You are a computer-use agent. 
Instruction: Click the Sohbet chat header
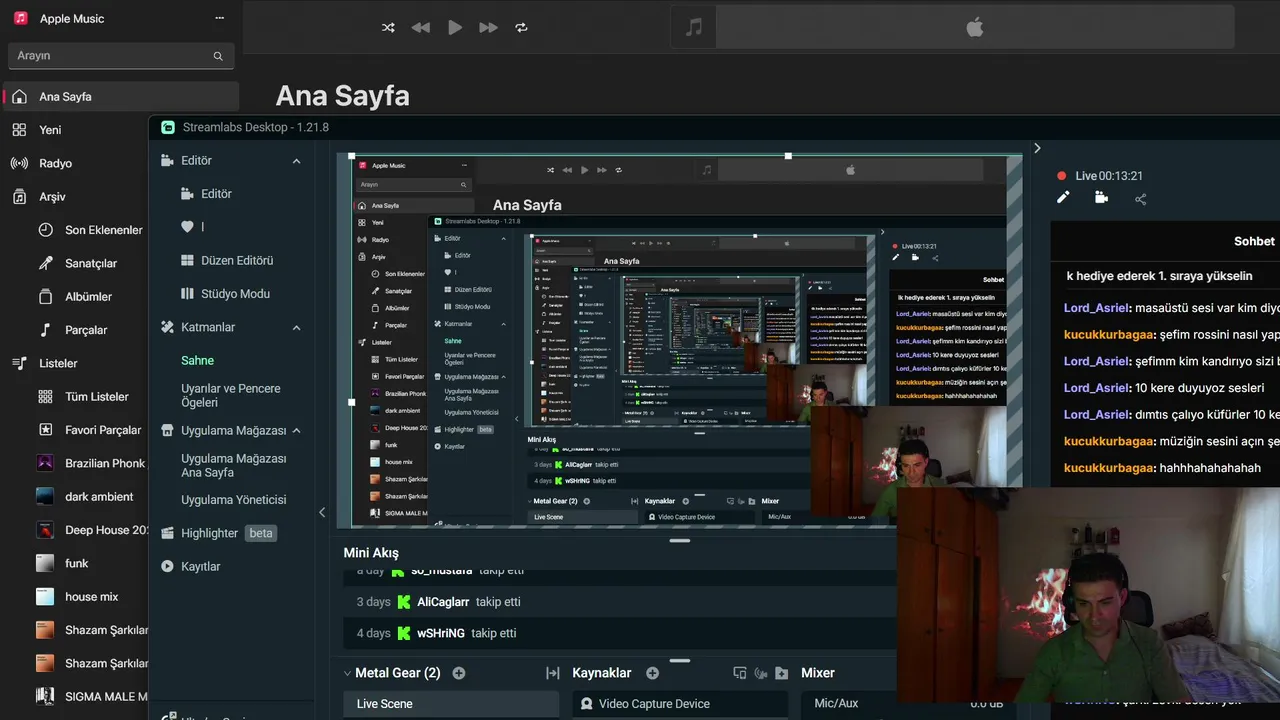click(x=1254, y=241)
